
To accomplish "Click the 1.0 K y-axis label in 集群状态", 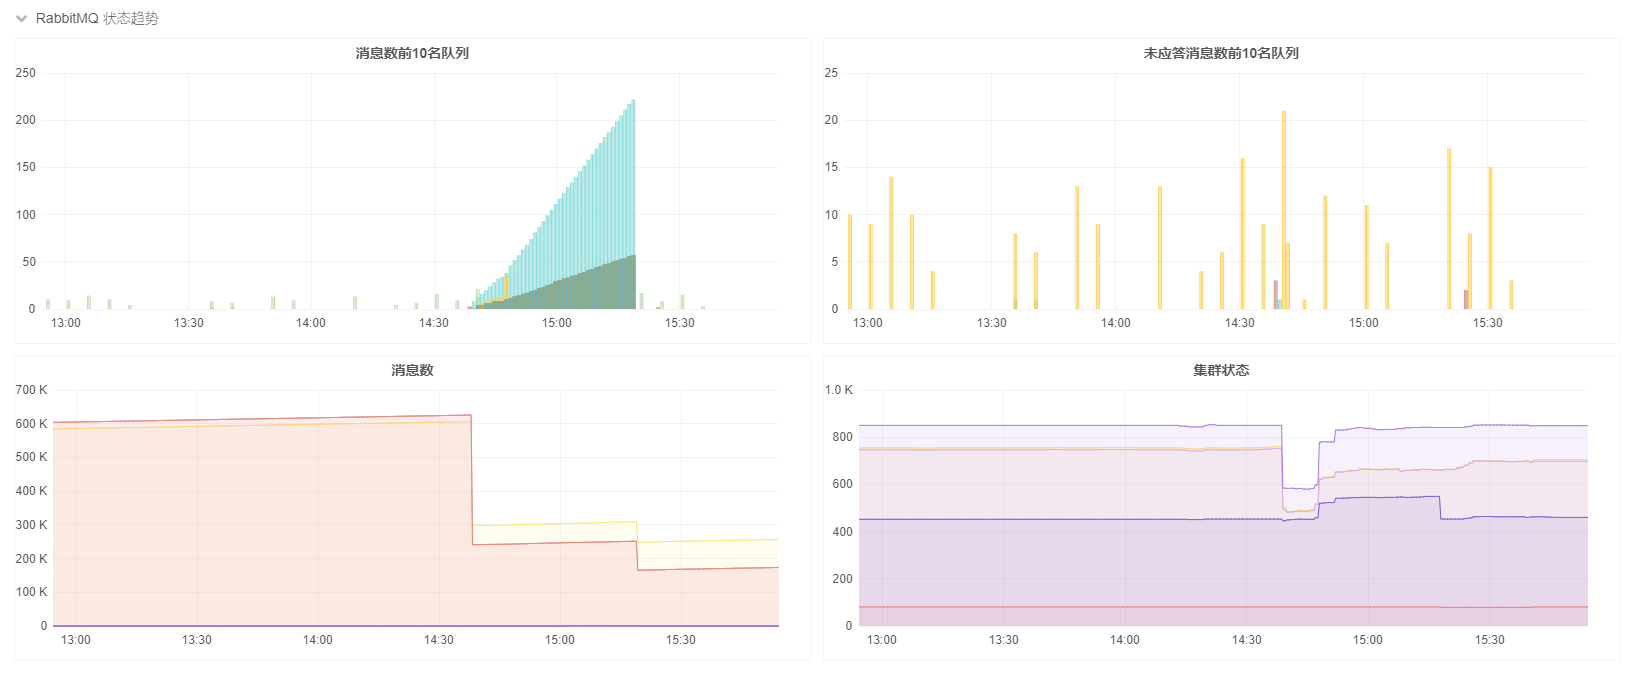I will (x=838, y=390).
